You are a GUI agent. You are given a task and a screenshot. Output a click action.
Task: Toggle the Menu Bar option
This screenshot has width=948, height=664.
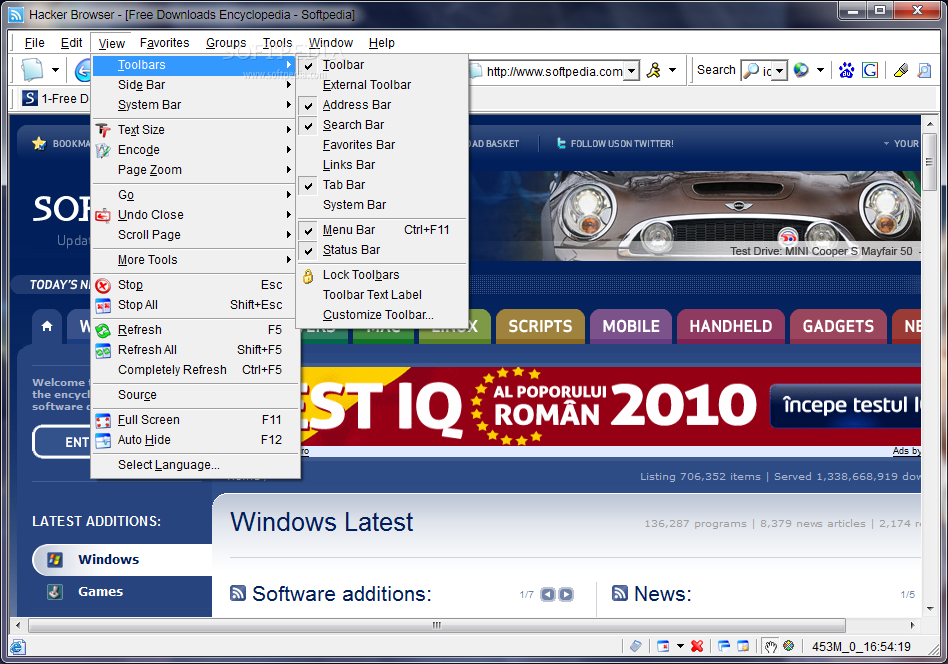point(383,230)
